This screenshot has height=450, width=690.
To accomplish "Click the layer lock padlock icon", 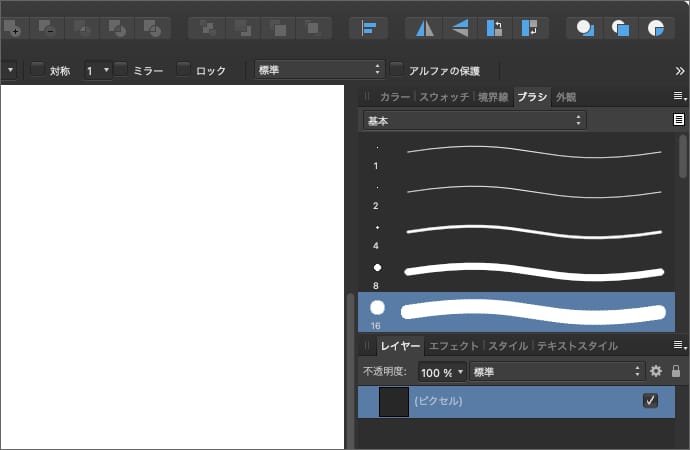I will 676,371.
